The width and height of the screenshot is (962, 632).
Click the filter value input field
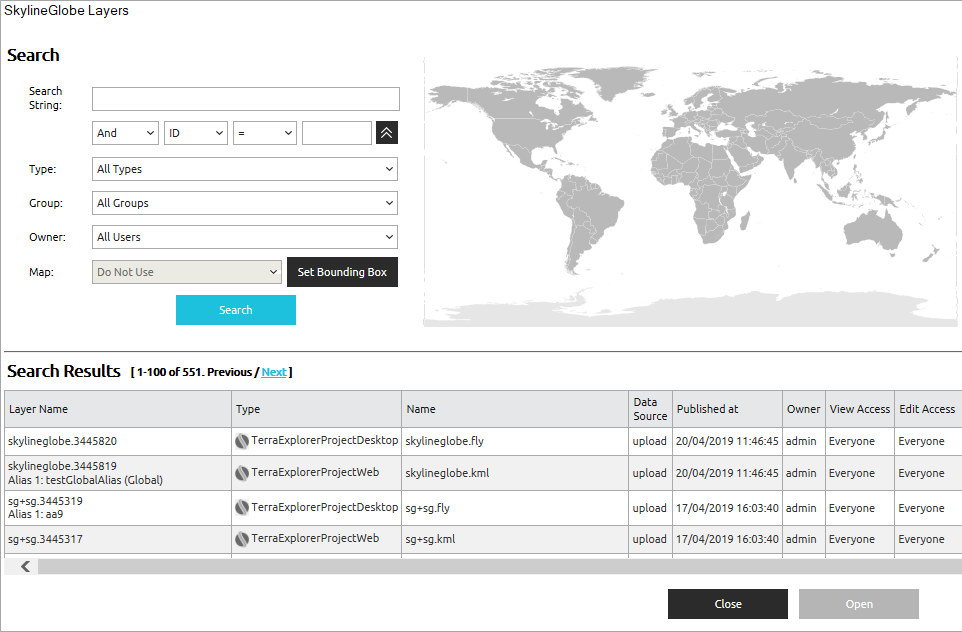[x=337, y=133]
